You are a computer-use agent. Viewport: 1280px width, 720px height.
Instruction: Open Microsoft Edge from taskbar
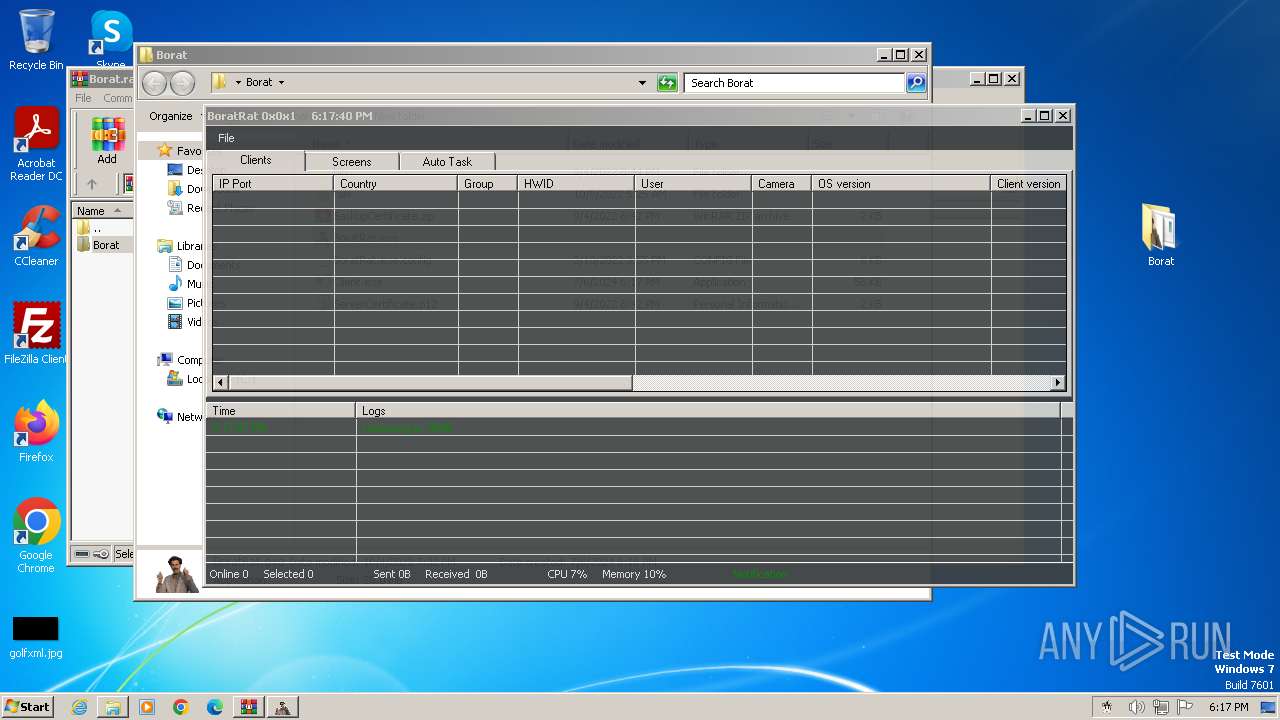click(x=215, y=707)
